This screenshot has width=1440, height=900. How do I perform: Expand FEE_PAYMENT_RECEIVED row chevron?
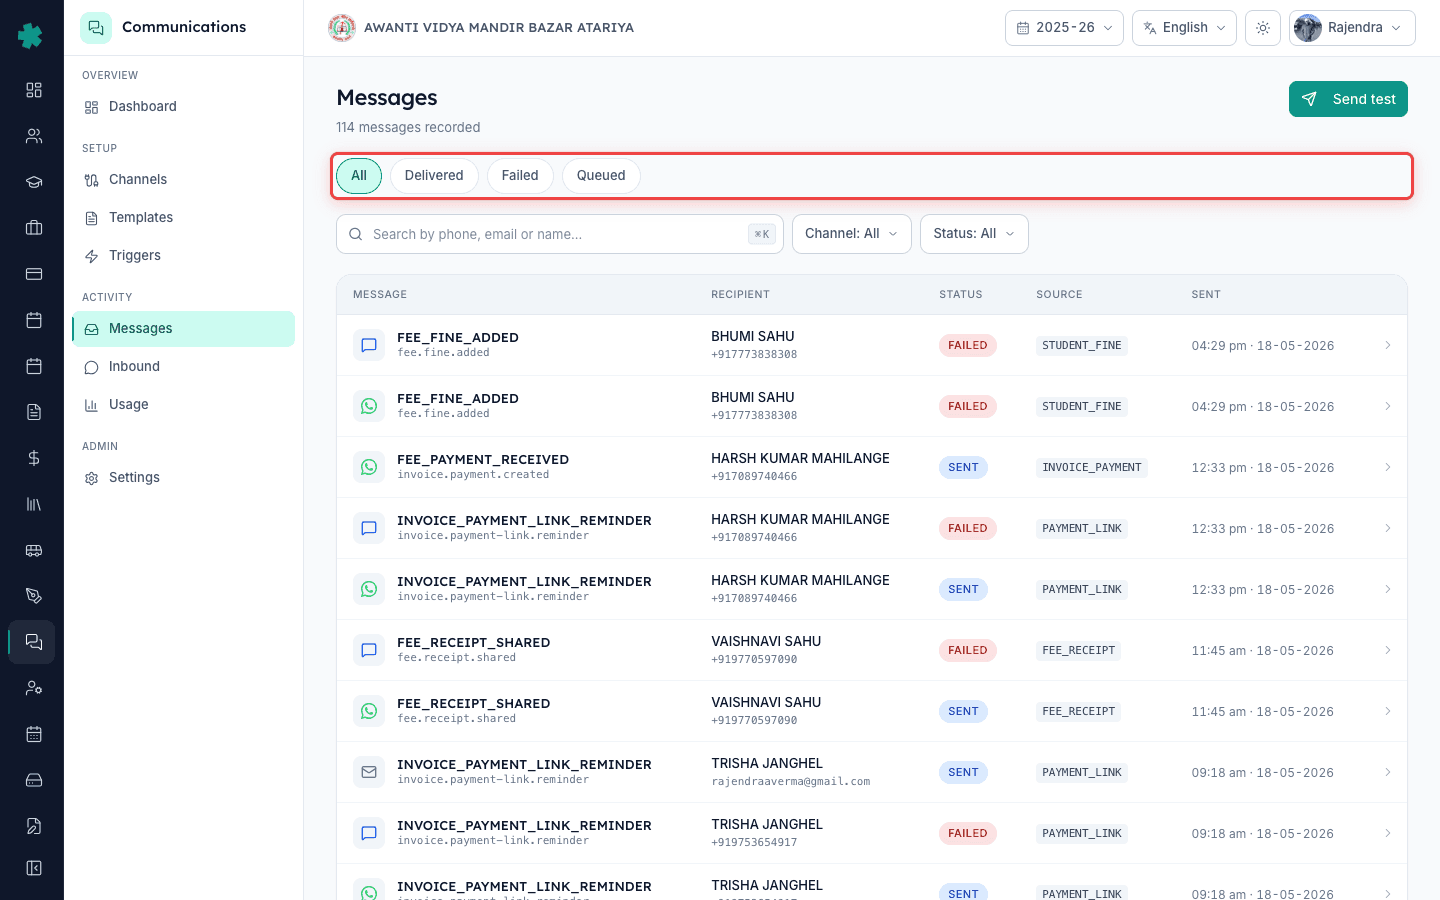coord(1388,467)
